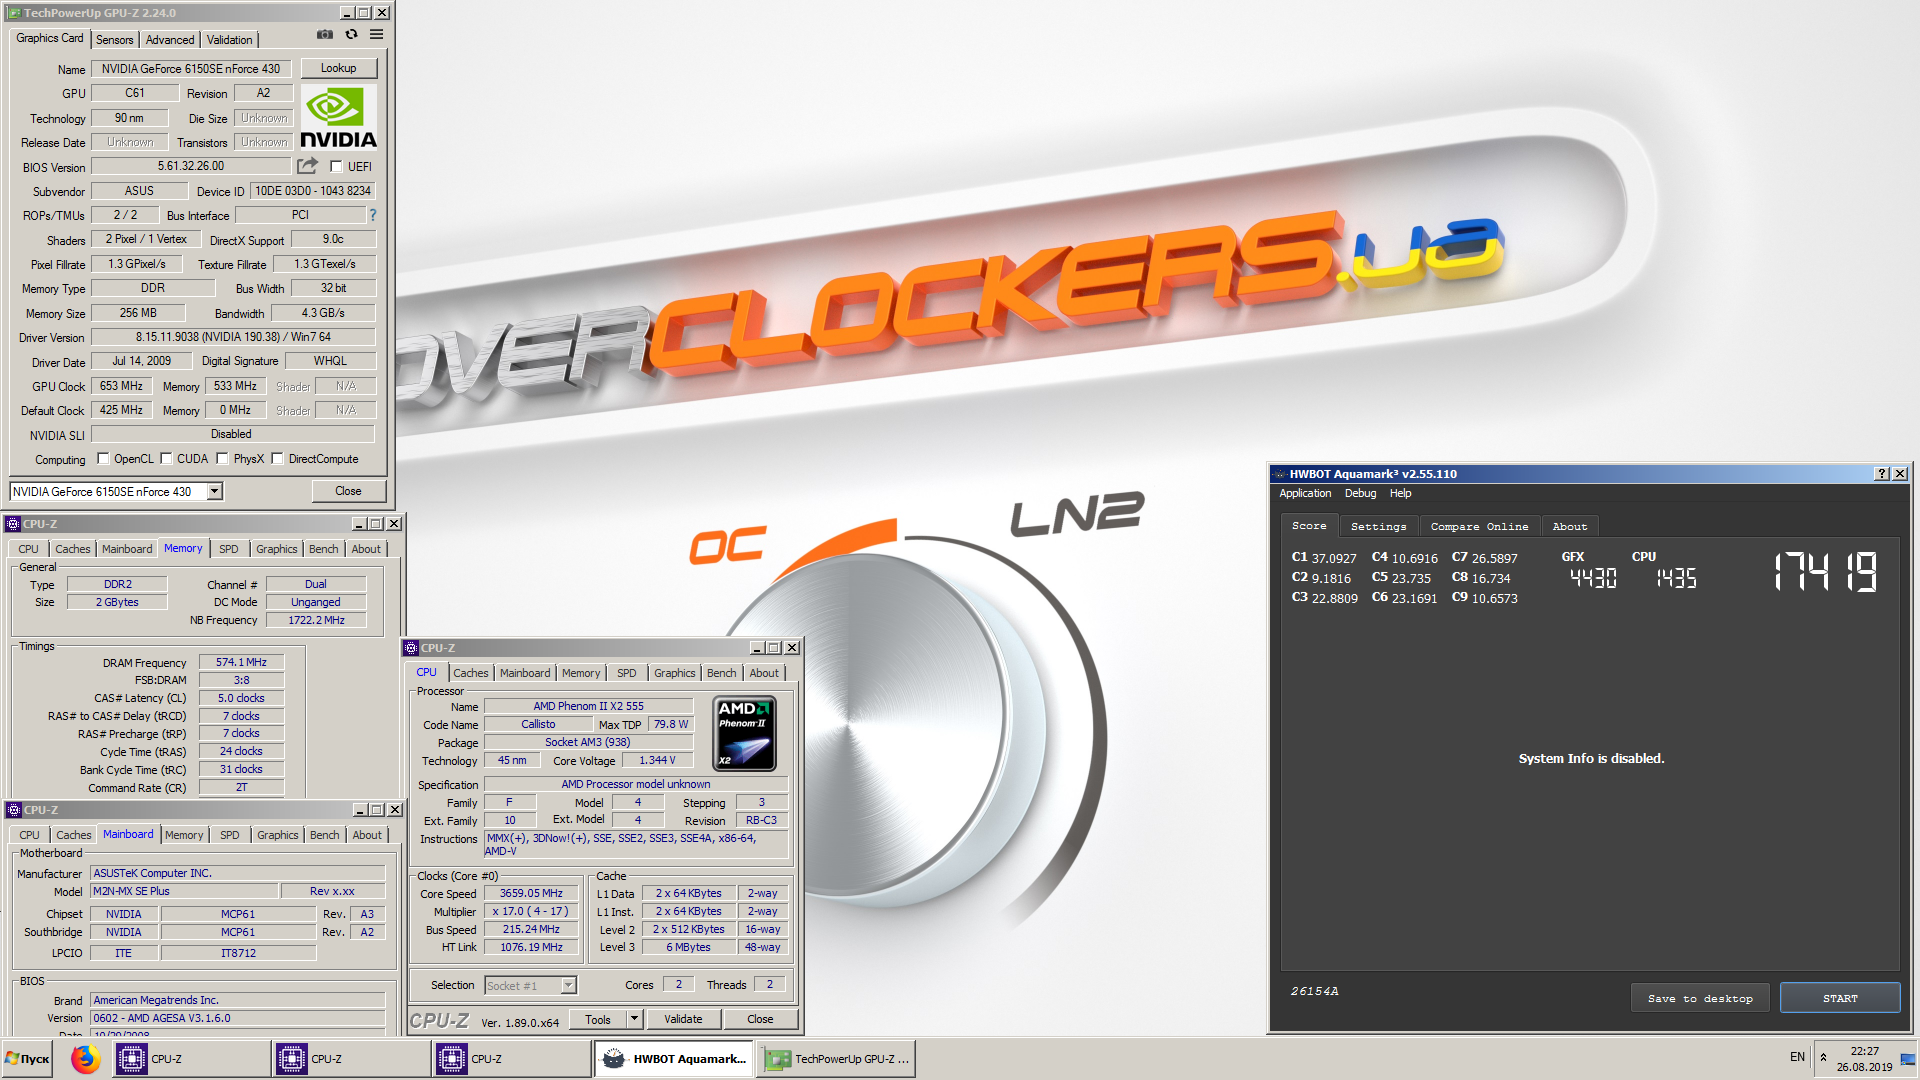
Task: Open the GPU-Z hamburger menu icon
Action: 376,34
